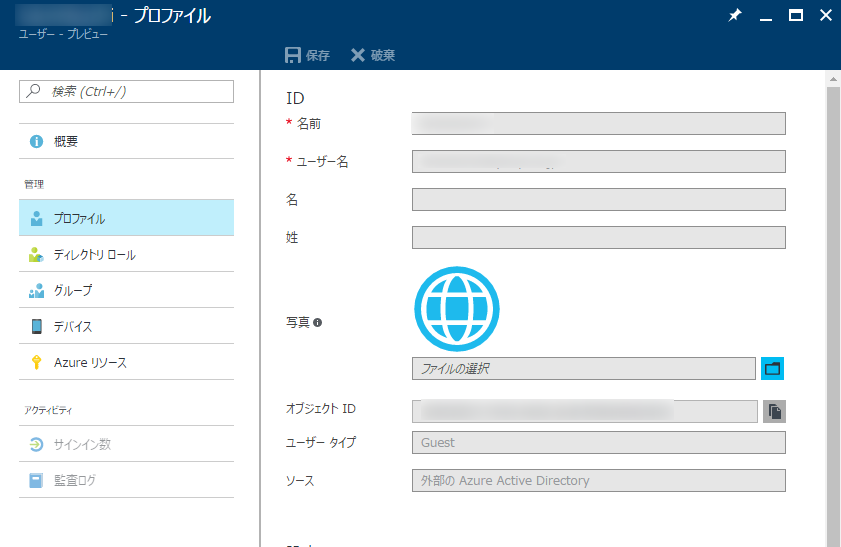Click the 姓 surname input field

(598, 237)
